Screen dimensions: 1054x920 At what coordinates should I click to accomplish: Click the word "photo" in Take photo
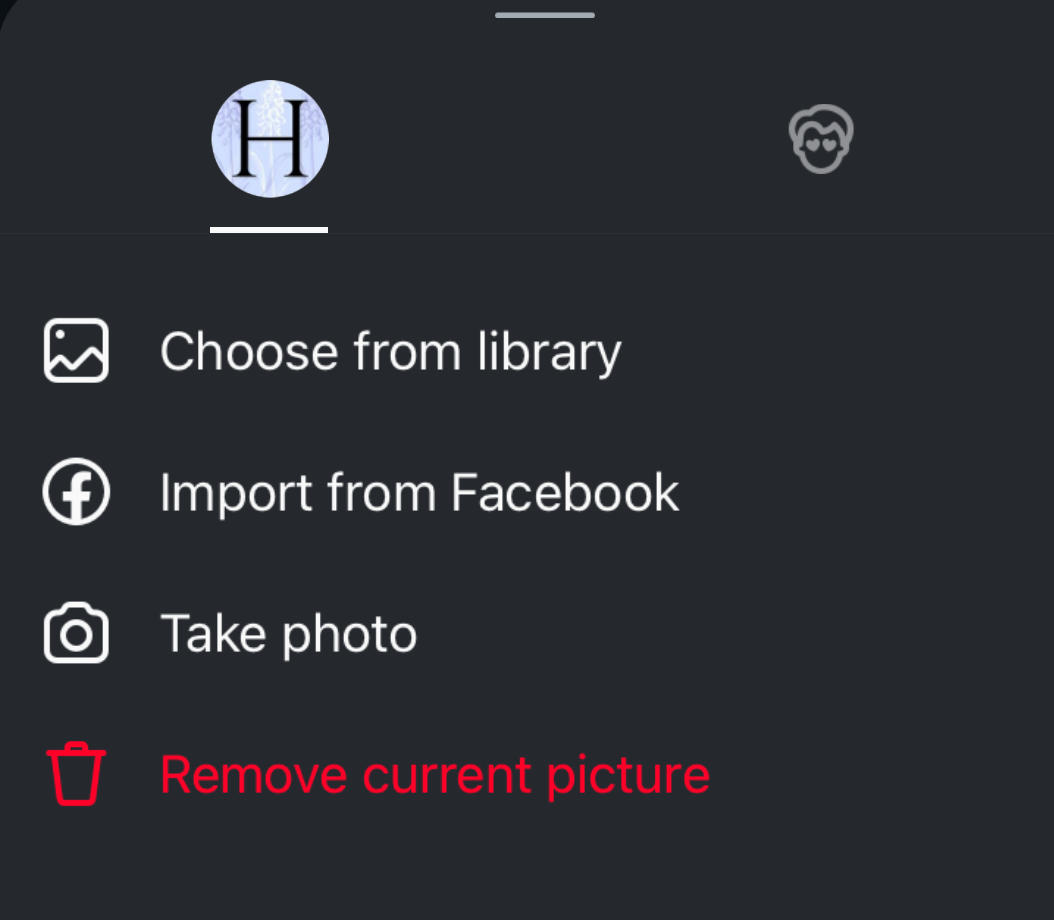pos(350,635)
